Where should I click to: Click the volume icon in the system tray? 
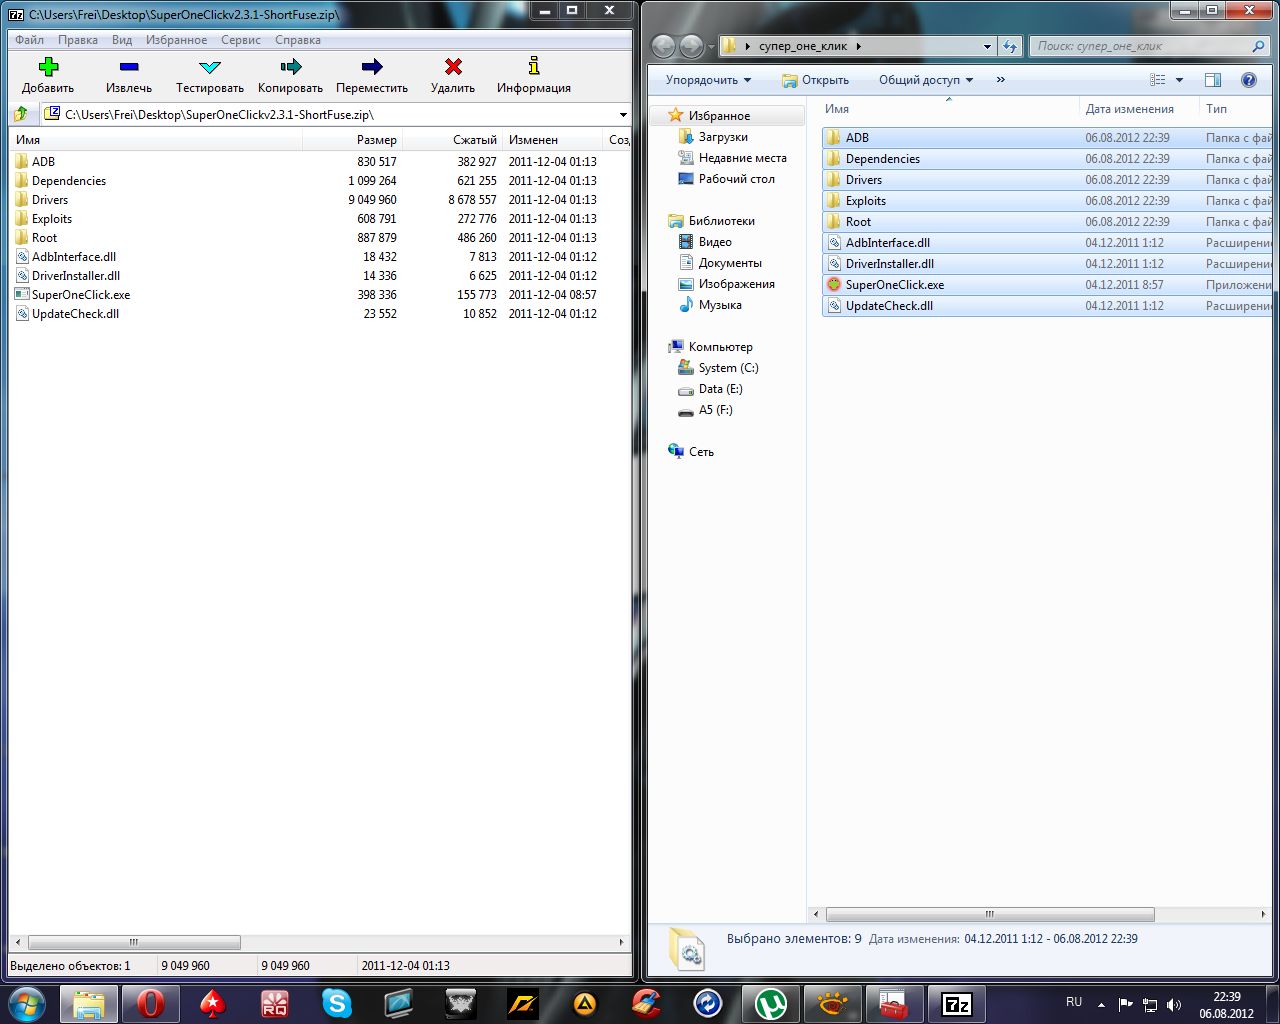click(1173, 1004)
